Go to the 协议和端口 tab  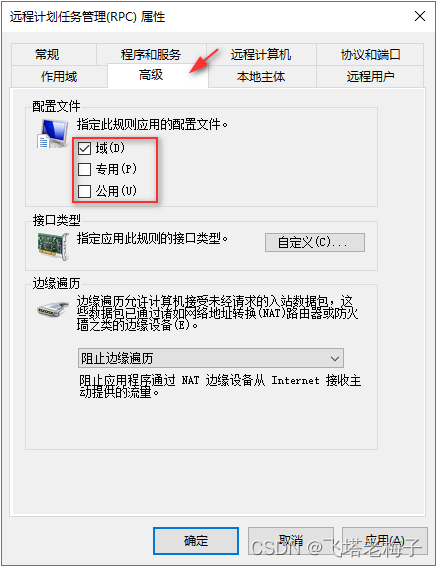(370, 55)
